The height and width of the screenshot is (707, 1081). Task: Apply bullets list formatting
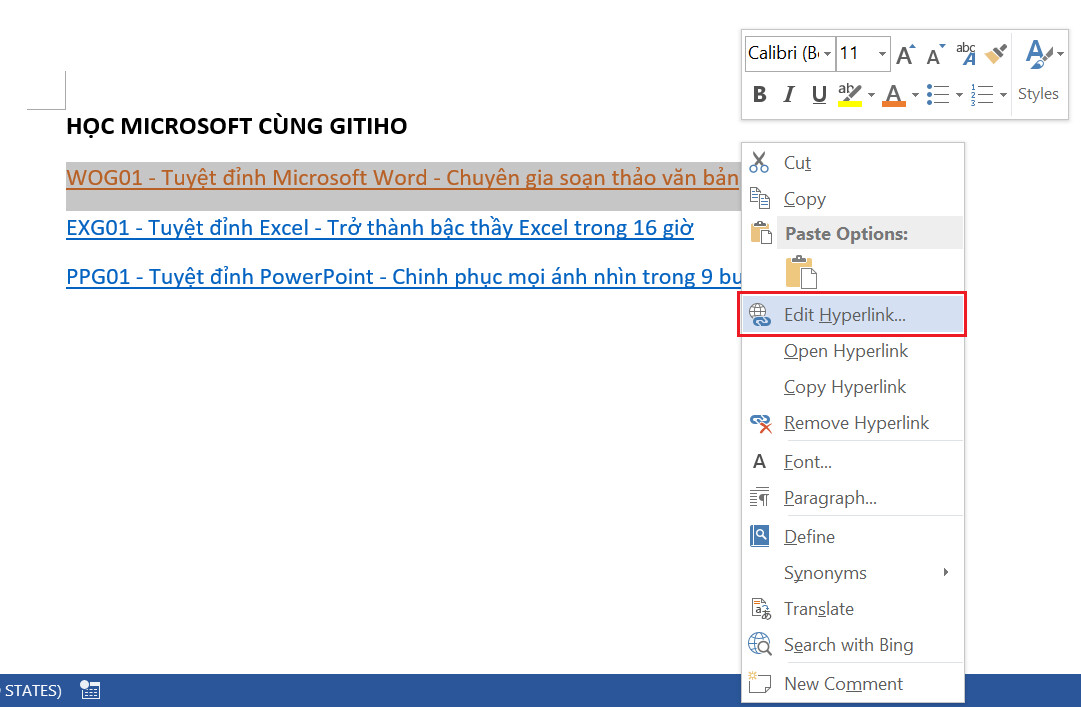click(x=938, y=94)
